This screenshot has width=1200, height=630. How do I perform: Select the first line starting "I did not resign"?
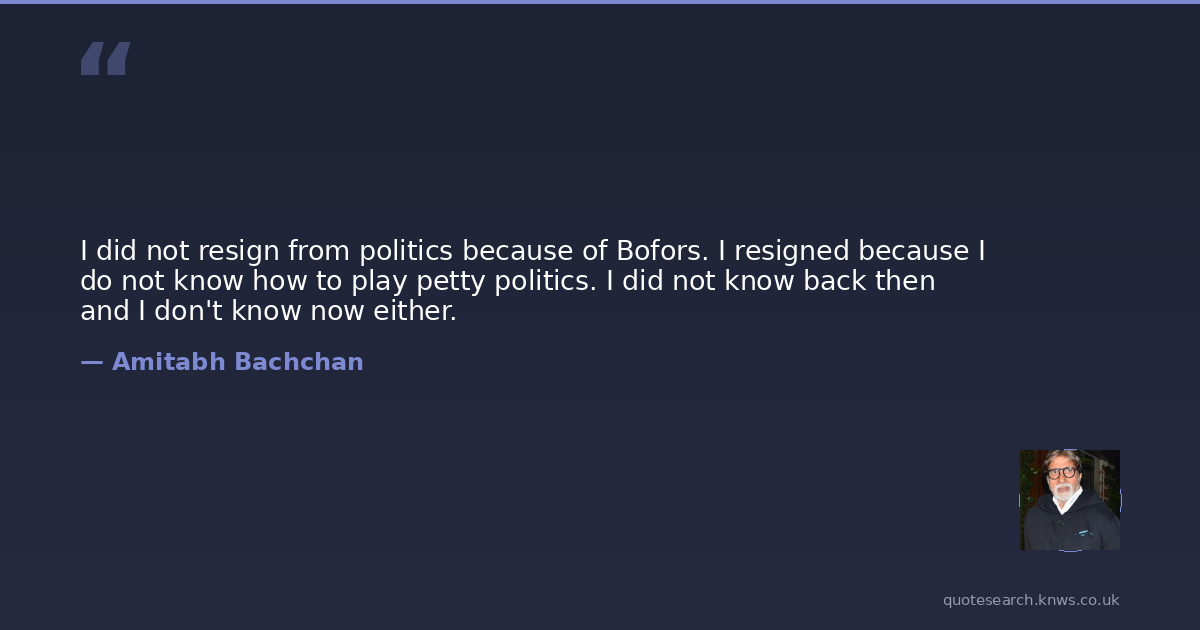(532, 251)
